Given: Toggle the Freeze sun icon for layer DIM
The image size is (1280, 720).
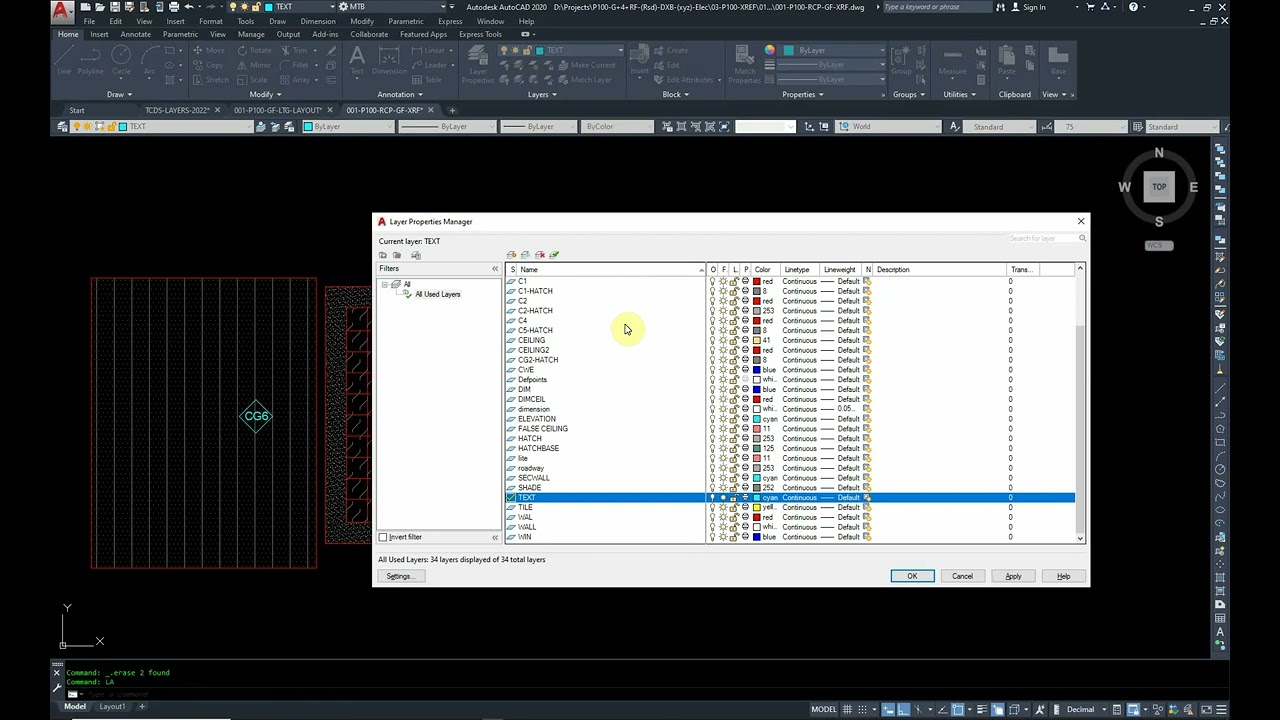Looking at the screenshot, I should click(723, 389).
